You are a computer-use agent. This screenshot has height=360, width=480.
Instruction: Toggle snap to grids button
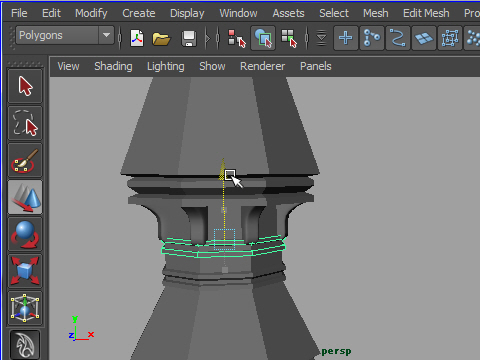tap(346, 38)
